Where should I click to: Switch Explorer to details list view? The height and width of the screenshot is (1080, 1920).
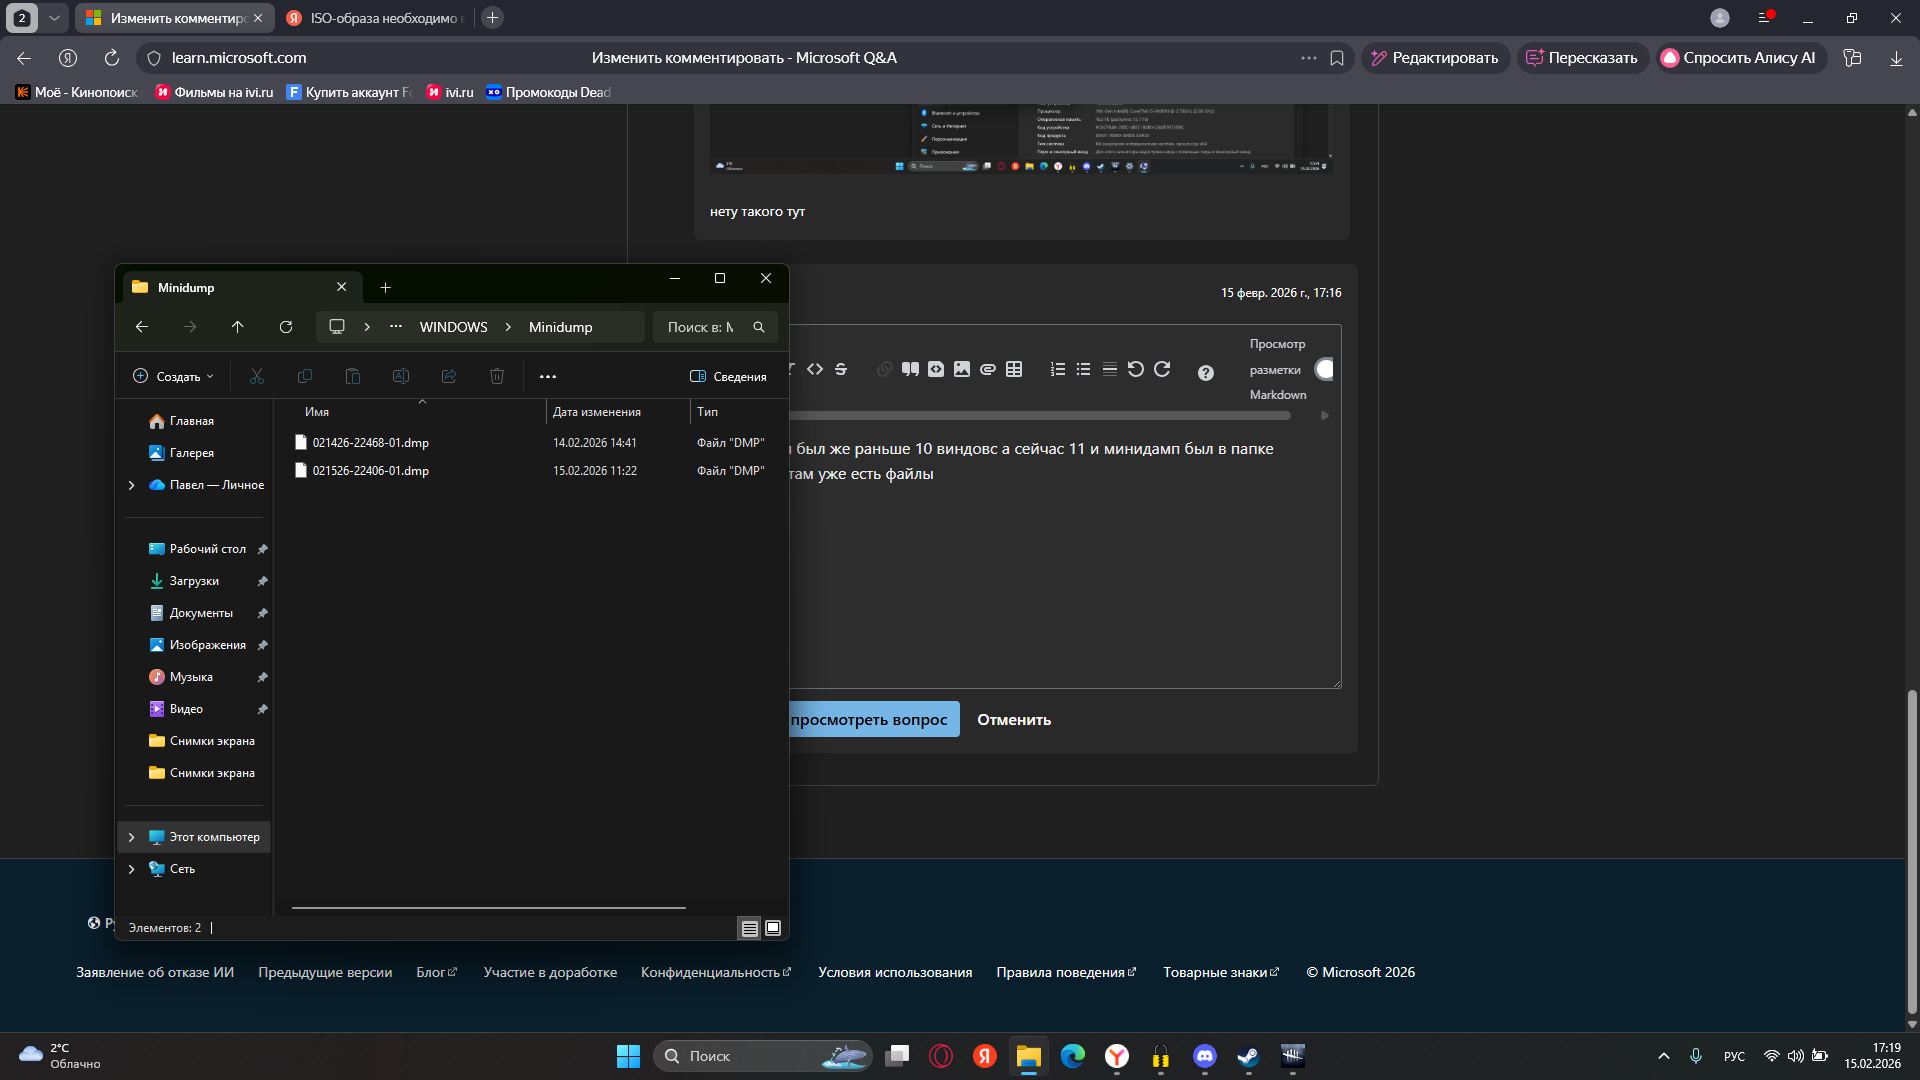point(749,928)
